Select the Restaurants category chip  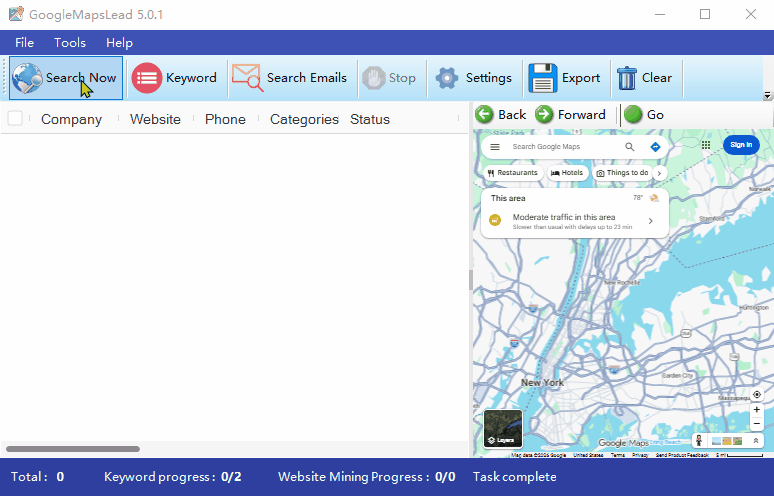(512, 173)
